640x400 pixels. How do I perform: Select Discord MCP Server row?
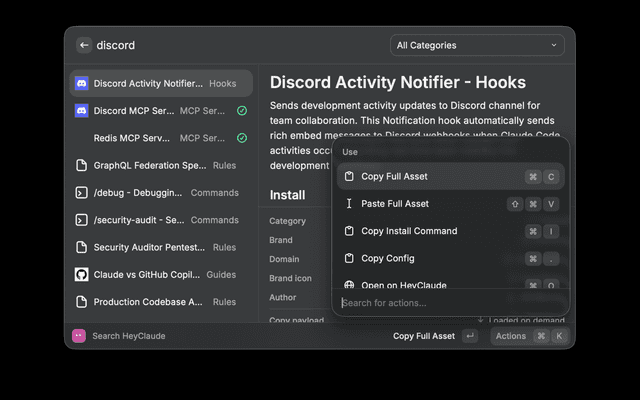coord(161,111)
